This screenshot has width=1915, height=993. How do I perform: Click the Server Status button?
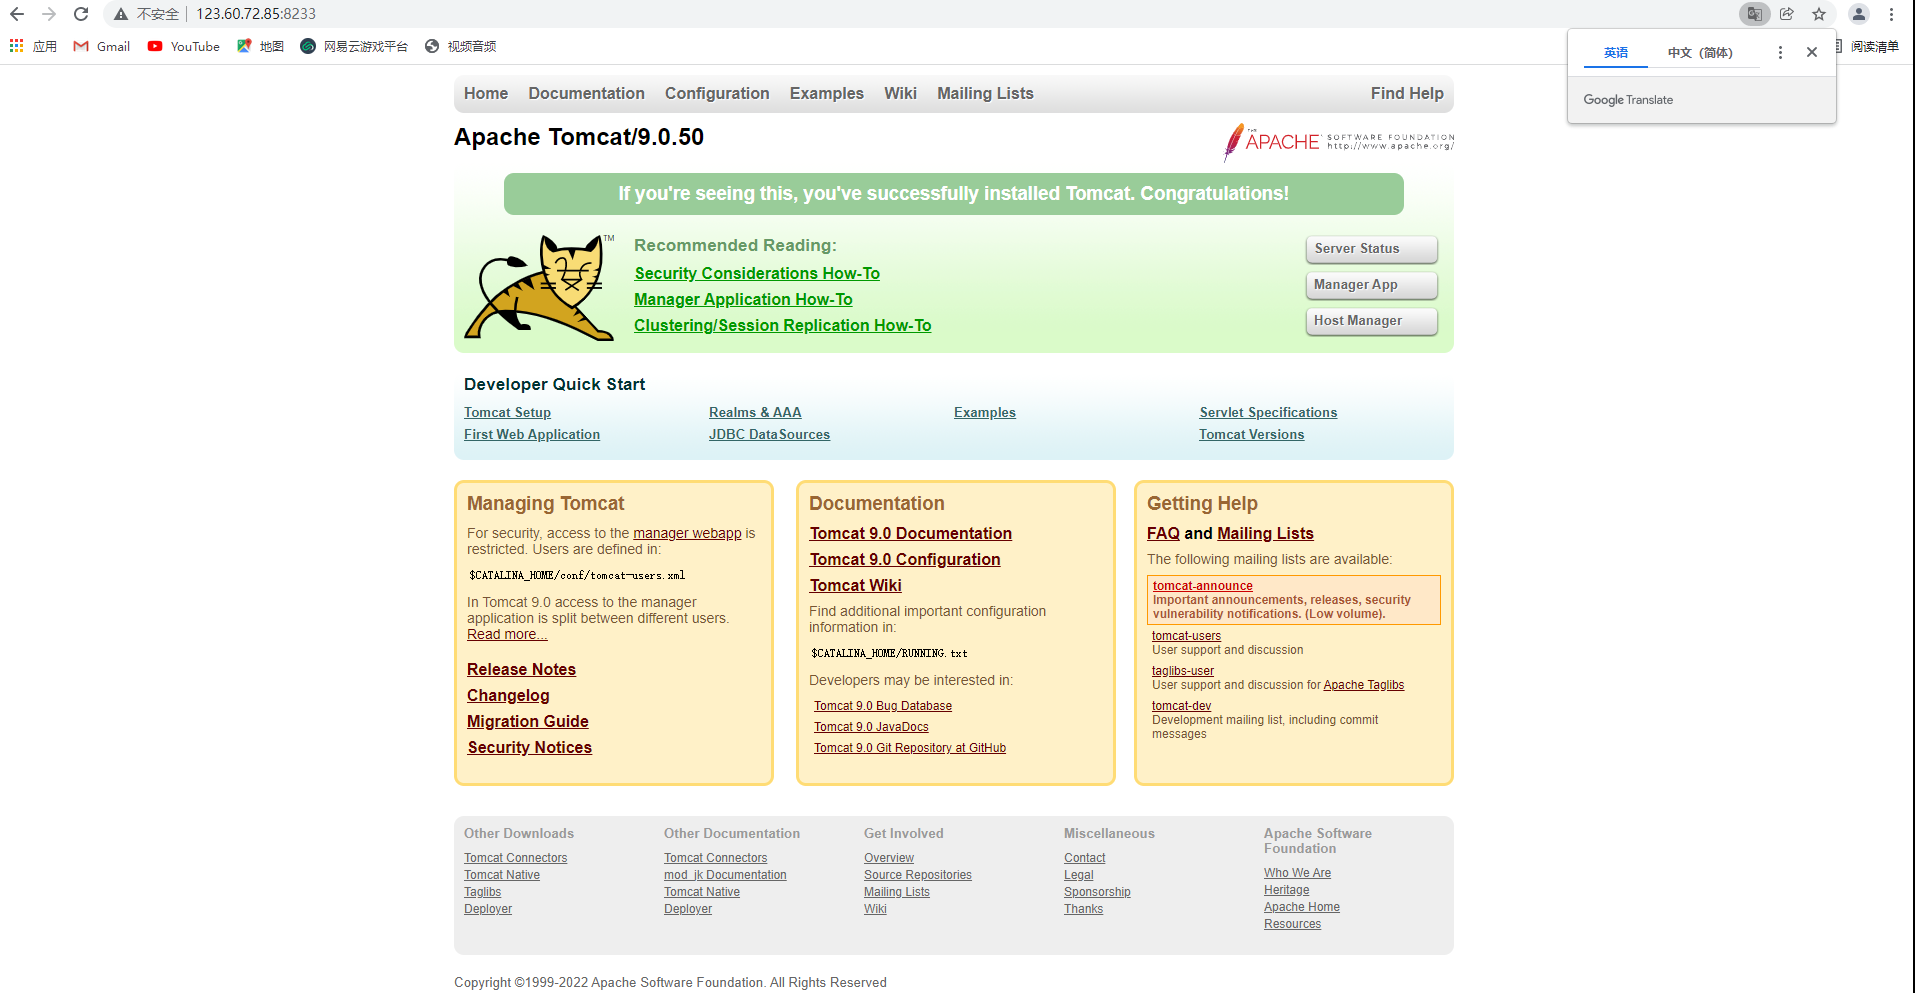pos(1371,249)
